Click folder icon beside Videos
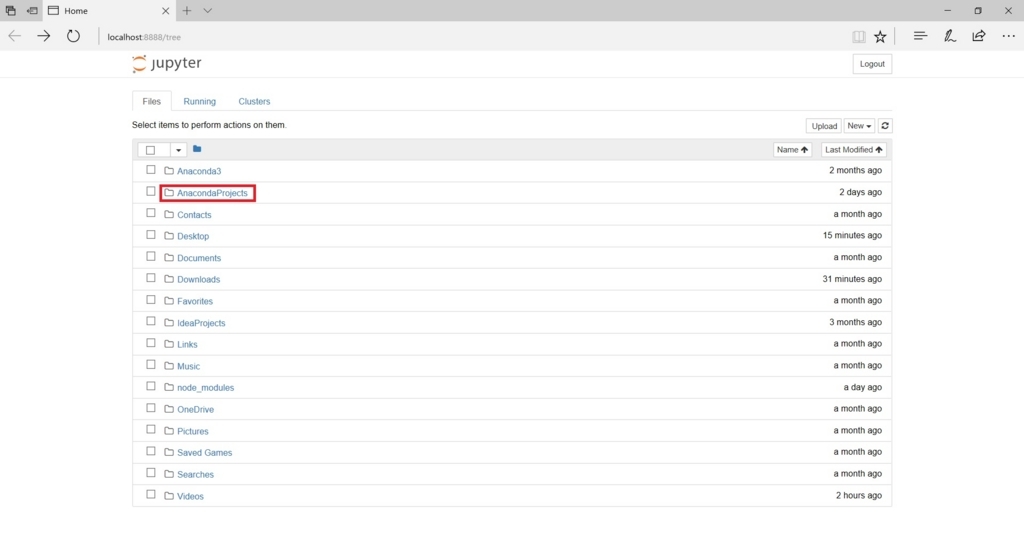This screenshot has height=549, width=1024. coord(169,495)
